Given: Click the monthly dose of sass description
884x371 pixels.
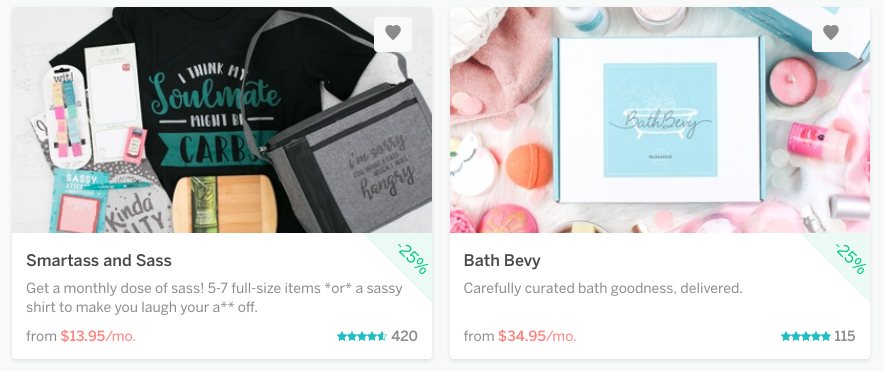Looking at the screenshot, I should point(214,298).
